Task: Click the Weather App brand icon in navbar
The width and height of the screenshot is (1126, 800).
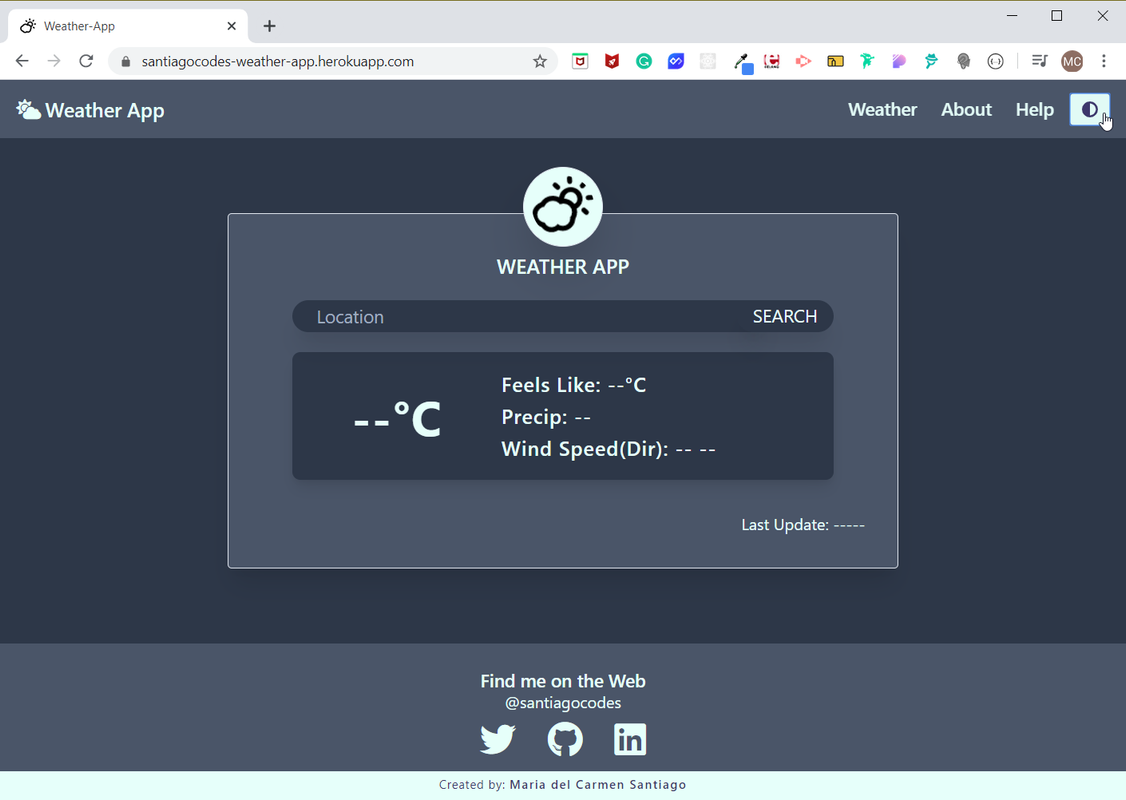Action: click(x=28, y=108)
